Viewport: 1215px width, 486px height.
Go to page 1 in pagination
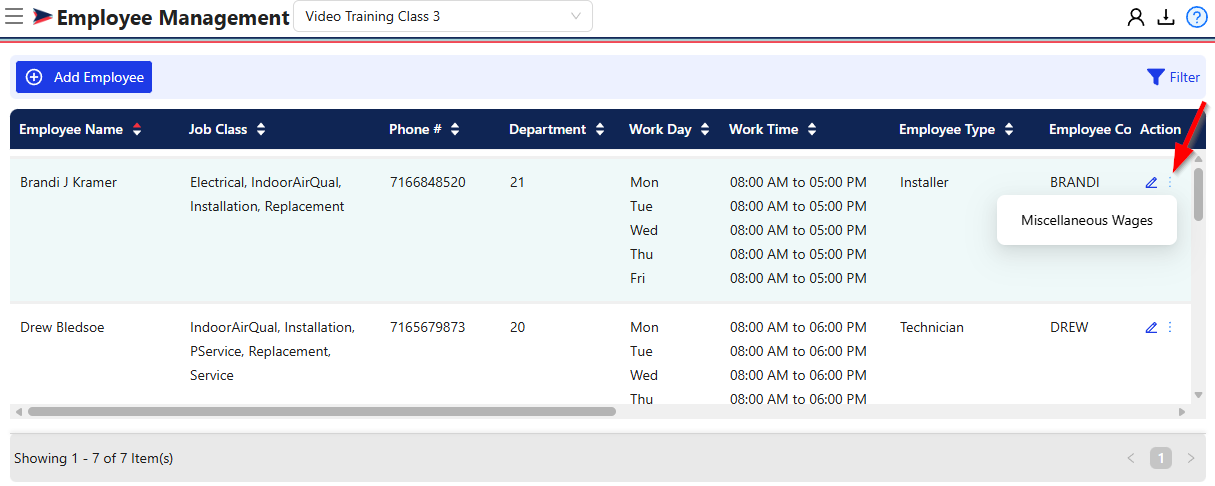coord(1160,458)
